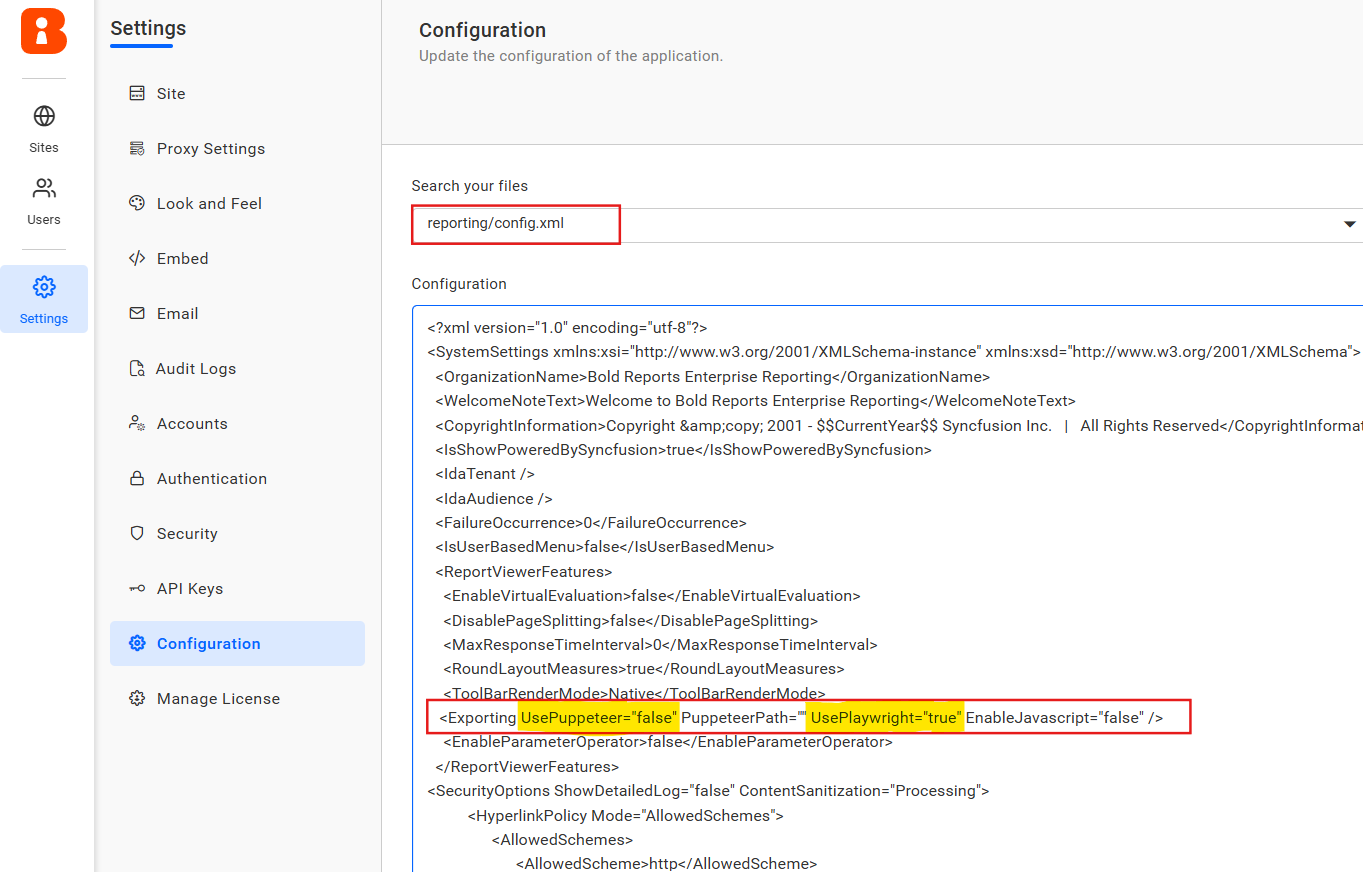Click the Email envelope icon
The image size is (1363, 872).
point(137,313)
